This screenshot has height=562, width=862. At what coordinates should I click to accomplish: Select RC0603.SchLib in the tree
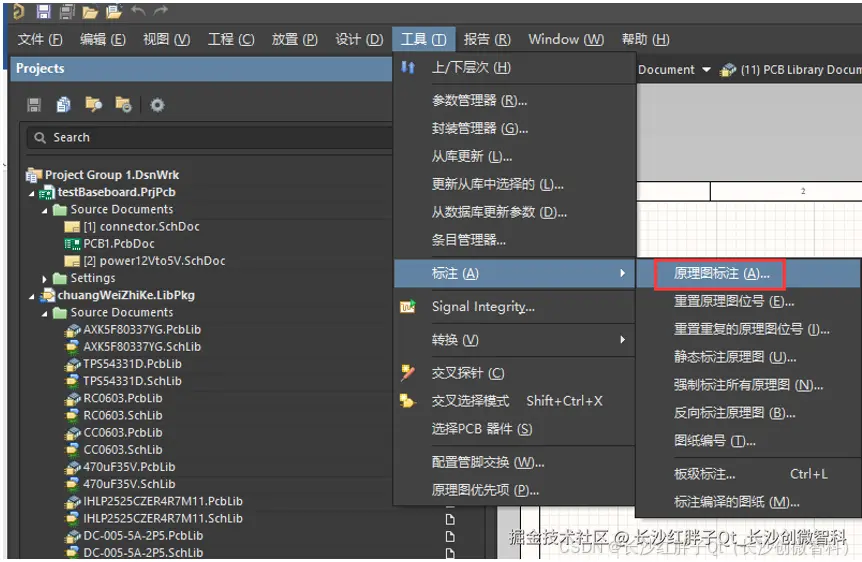(123, 415)
